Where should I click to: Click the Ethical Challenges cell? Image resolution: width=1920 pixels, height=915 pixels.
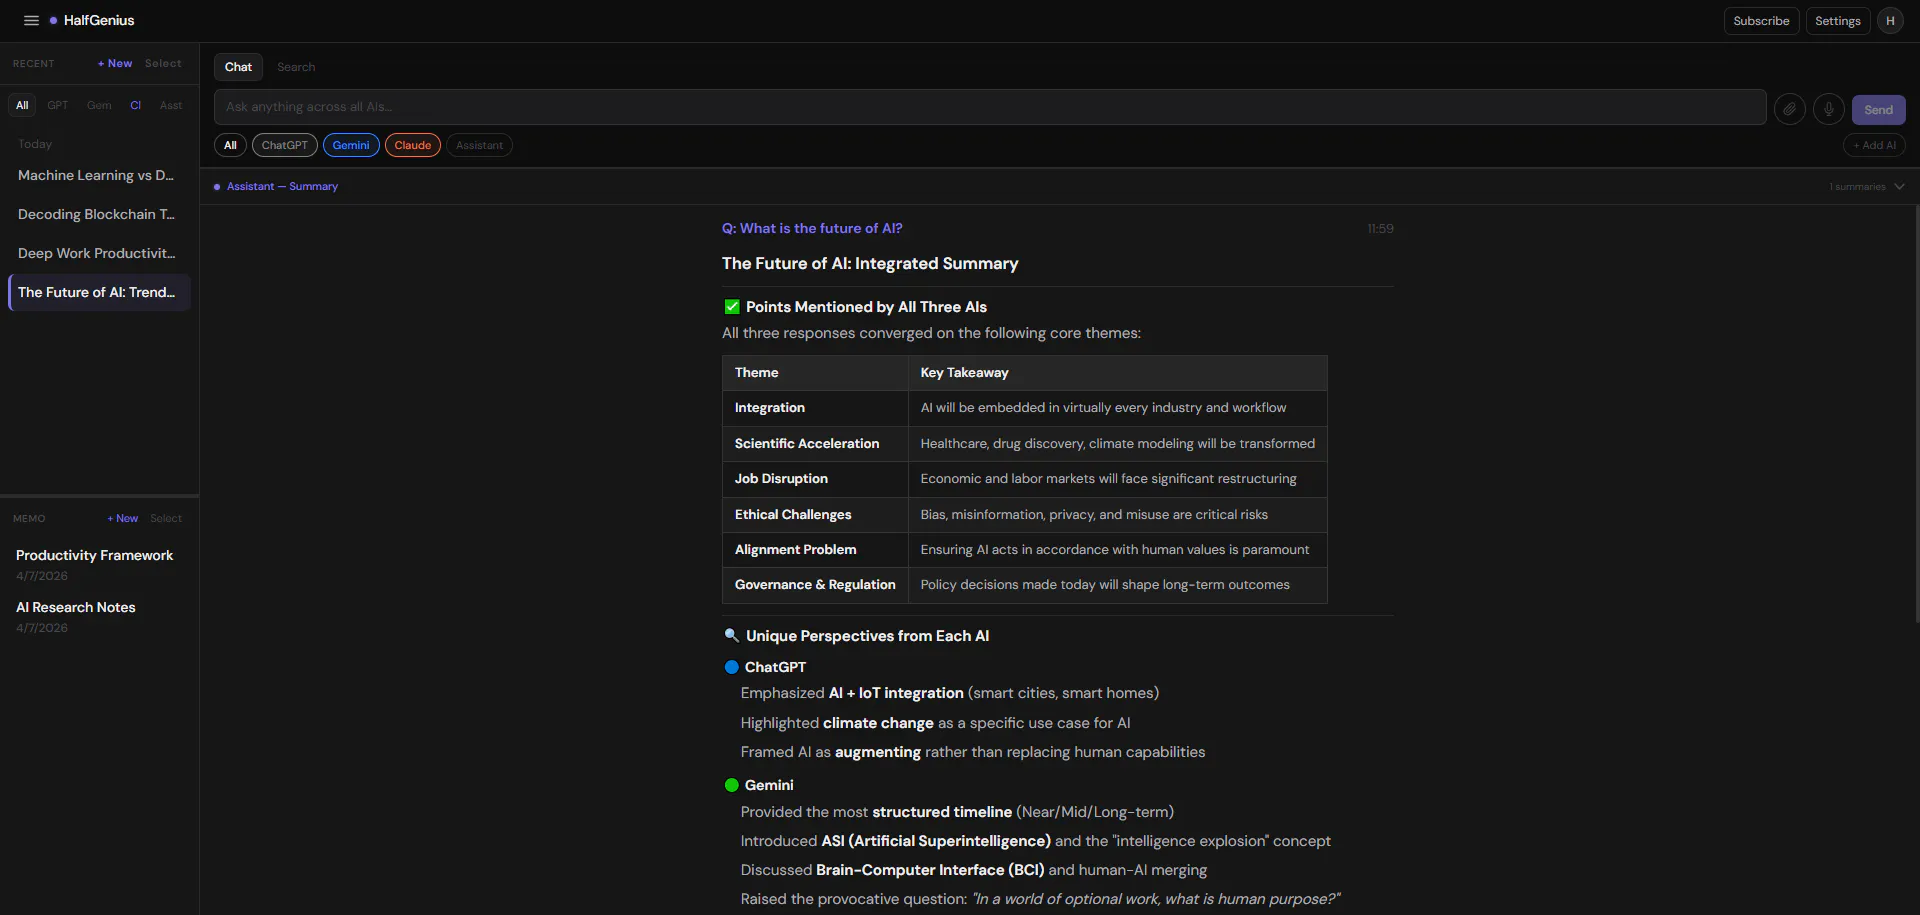click(x=815, y=514)
